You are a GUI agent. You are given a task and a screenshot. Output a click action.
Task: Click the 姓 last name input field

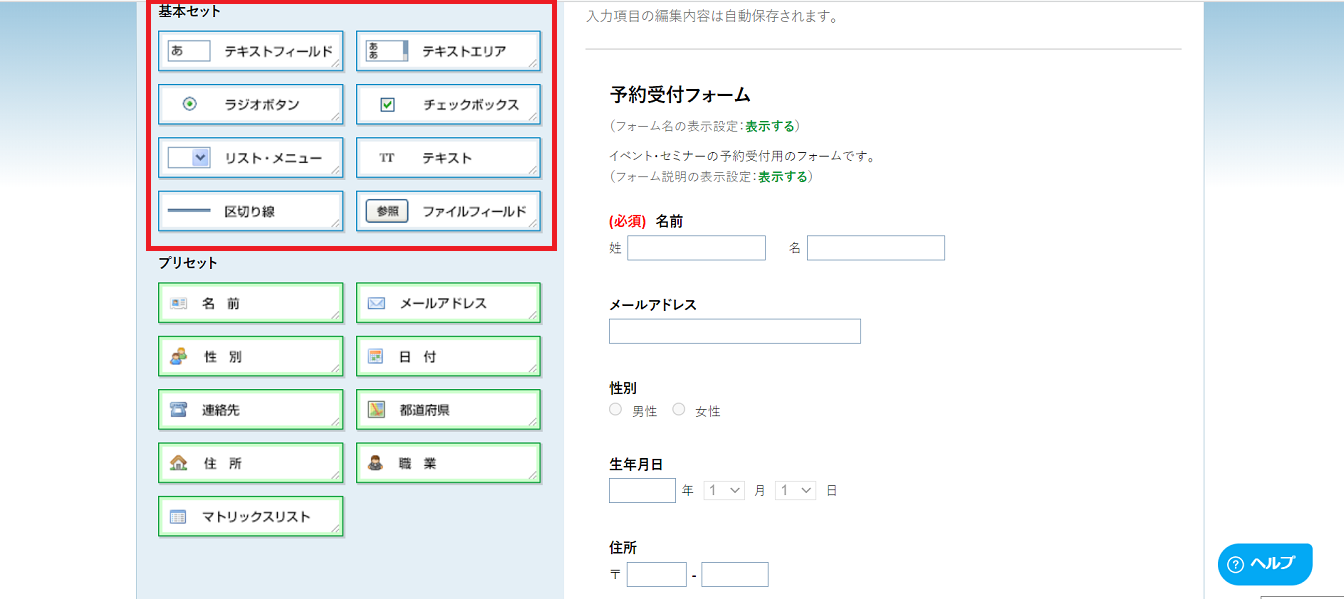coord(696,248)
